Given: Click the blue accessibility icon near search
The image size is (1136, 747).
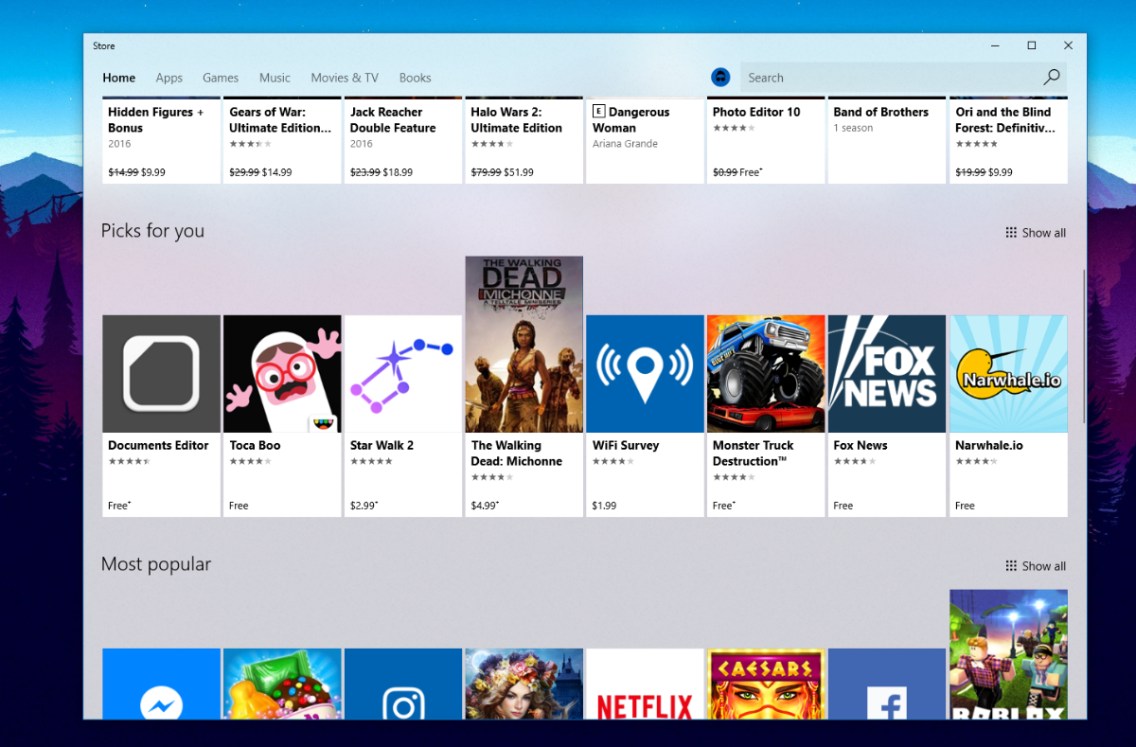Looking at the screenshot, I should (720, 77).
